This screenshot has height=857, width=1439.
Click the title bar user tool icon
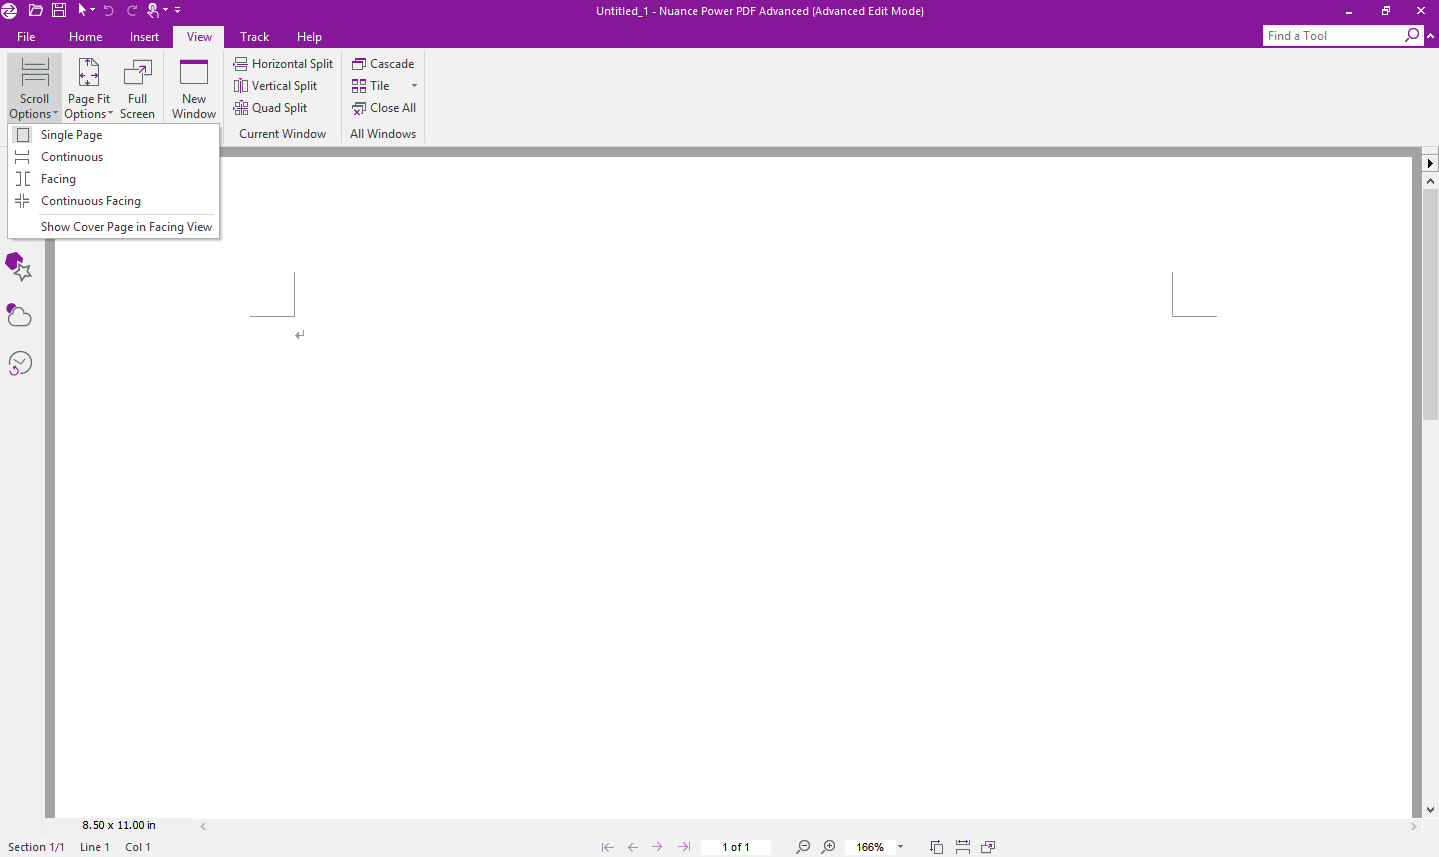point(153,10)
